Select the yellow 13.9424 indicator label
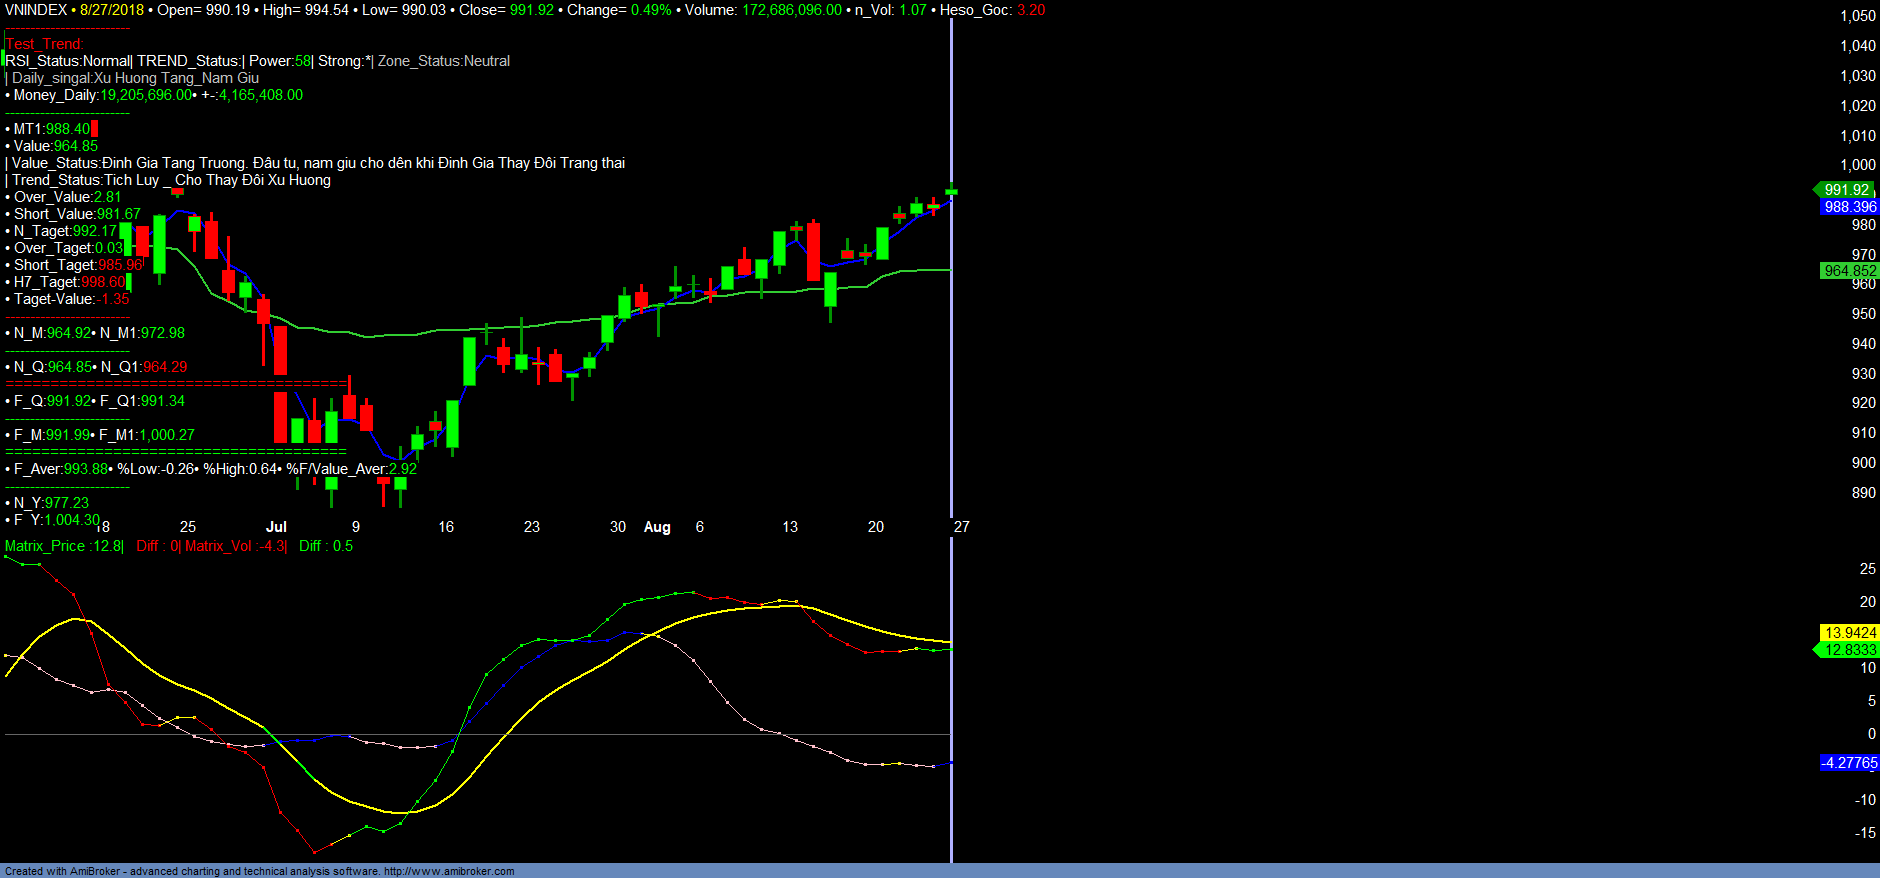The width and height of the screenshot is (1880, 878). pos(1849,633)
